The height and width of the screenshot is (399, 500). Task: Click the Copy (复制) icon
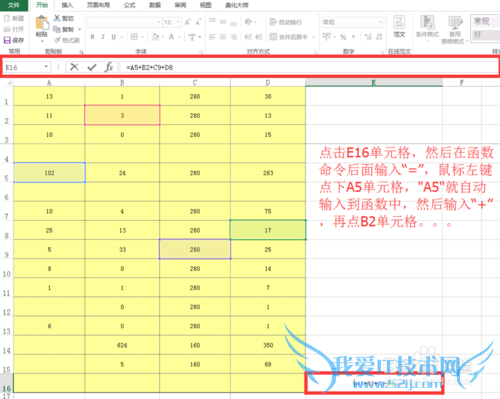[x=57, y=29]
